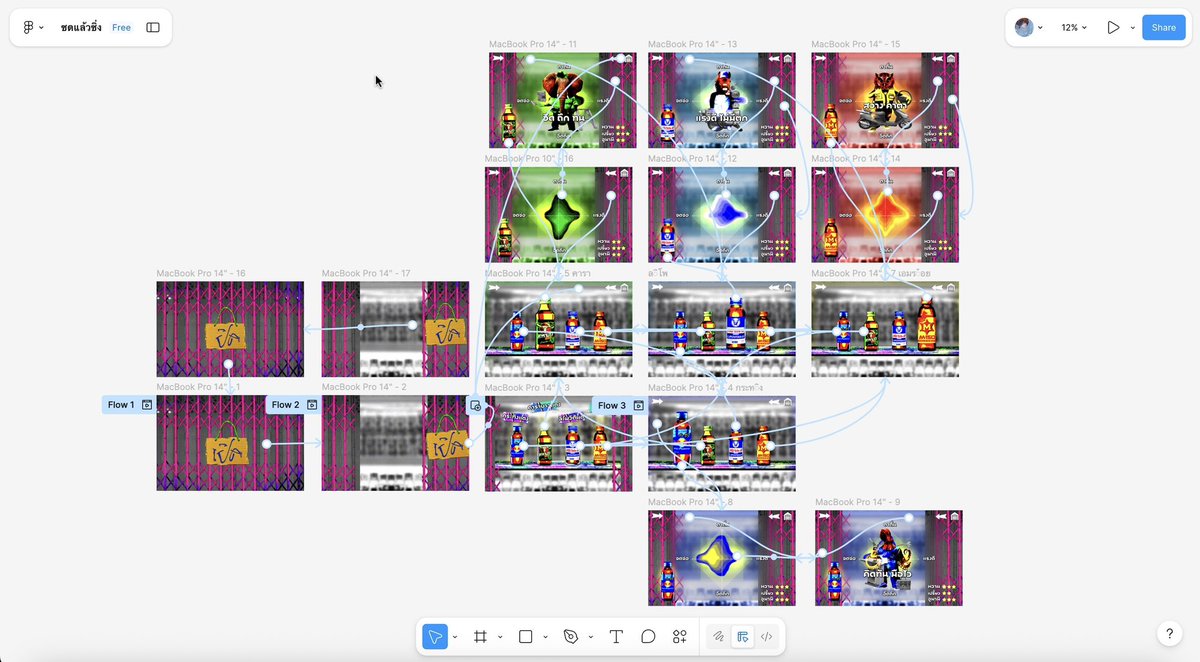Viewport: 1200px width, 662px height.
Task: Select frame label MacBook Pro 14" - 13
Action: click(x=693, y=45)
